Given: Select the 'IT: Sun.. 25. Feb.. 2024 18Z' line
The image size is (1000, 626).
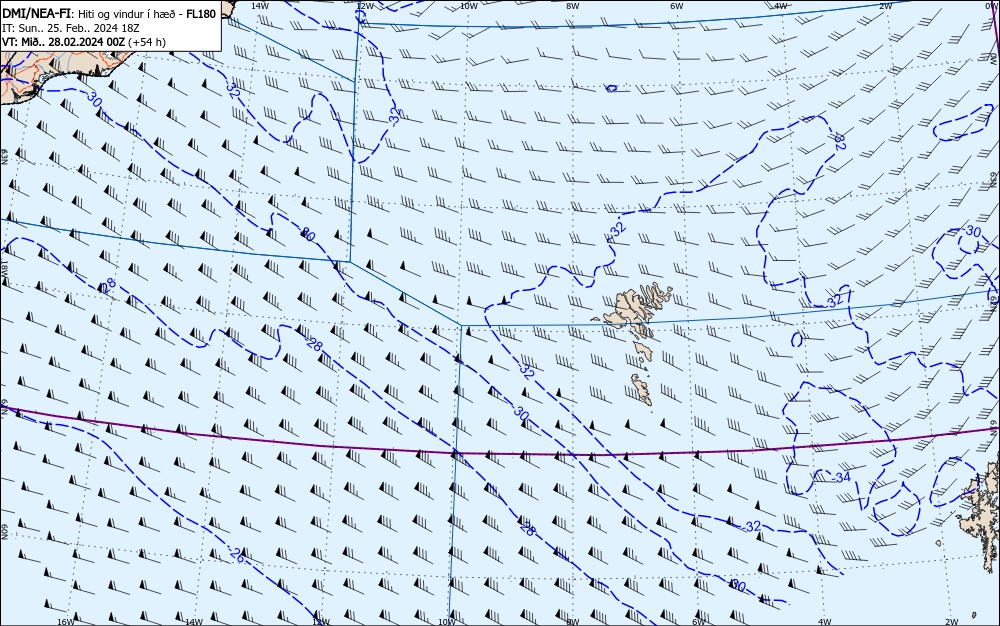Looking at the screenshot, I should pyautogui.click(x=70, y=28).
